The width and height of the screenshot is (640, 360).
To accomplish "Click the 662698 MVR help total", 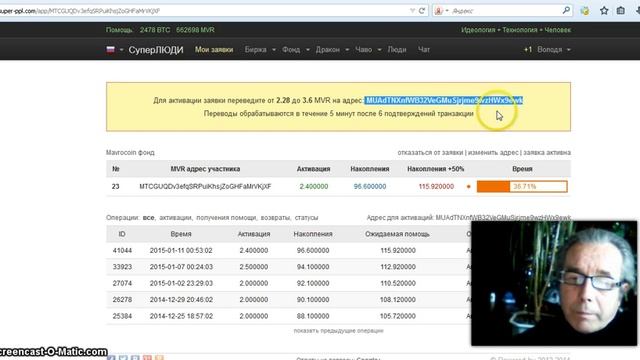I will point(195,30).
